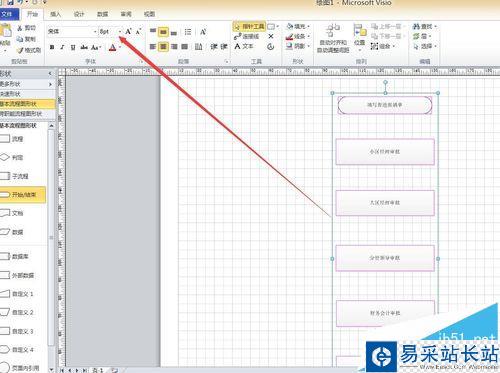
Task: Click the decrease indent icon
Action: tap(214, 47)
